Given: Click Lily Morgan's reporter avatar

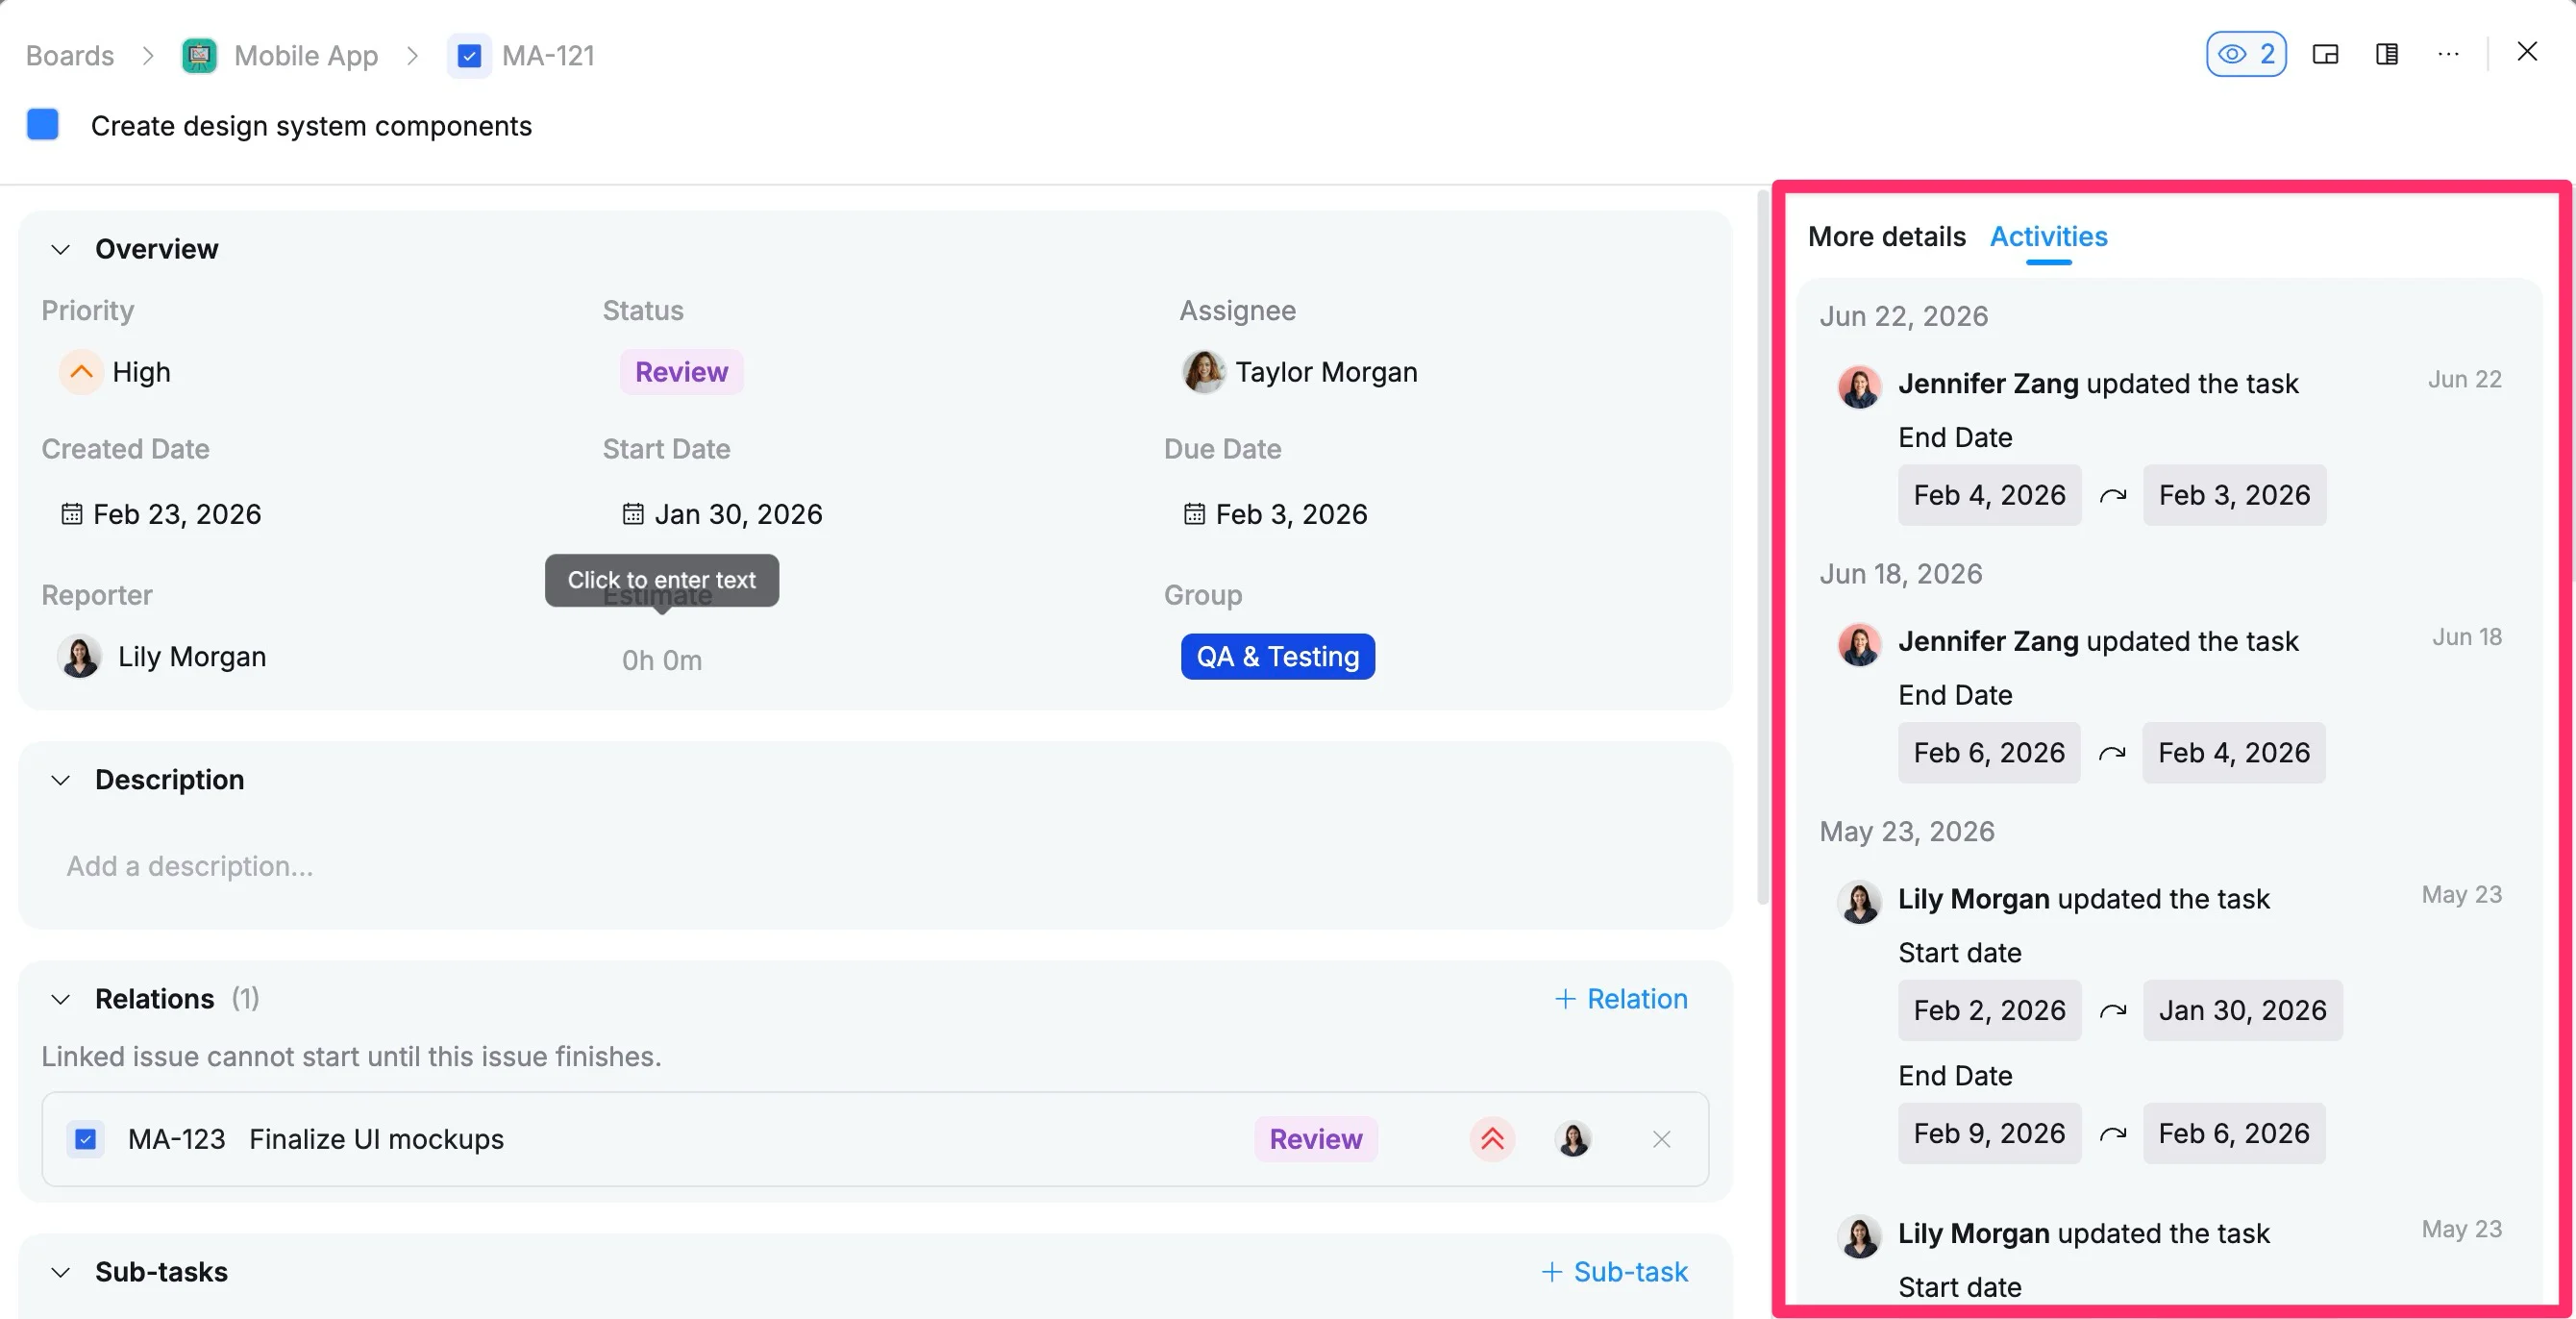Looking at the screenshot, I should 80,657.
